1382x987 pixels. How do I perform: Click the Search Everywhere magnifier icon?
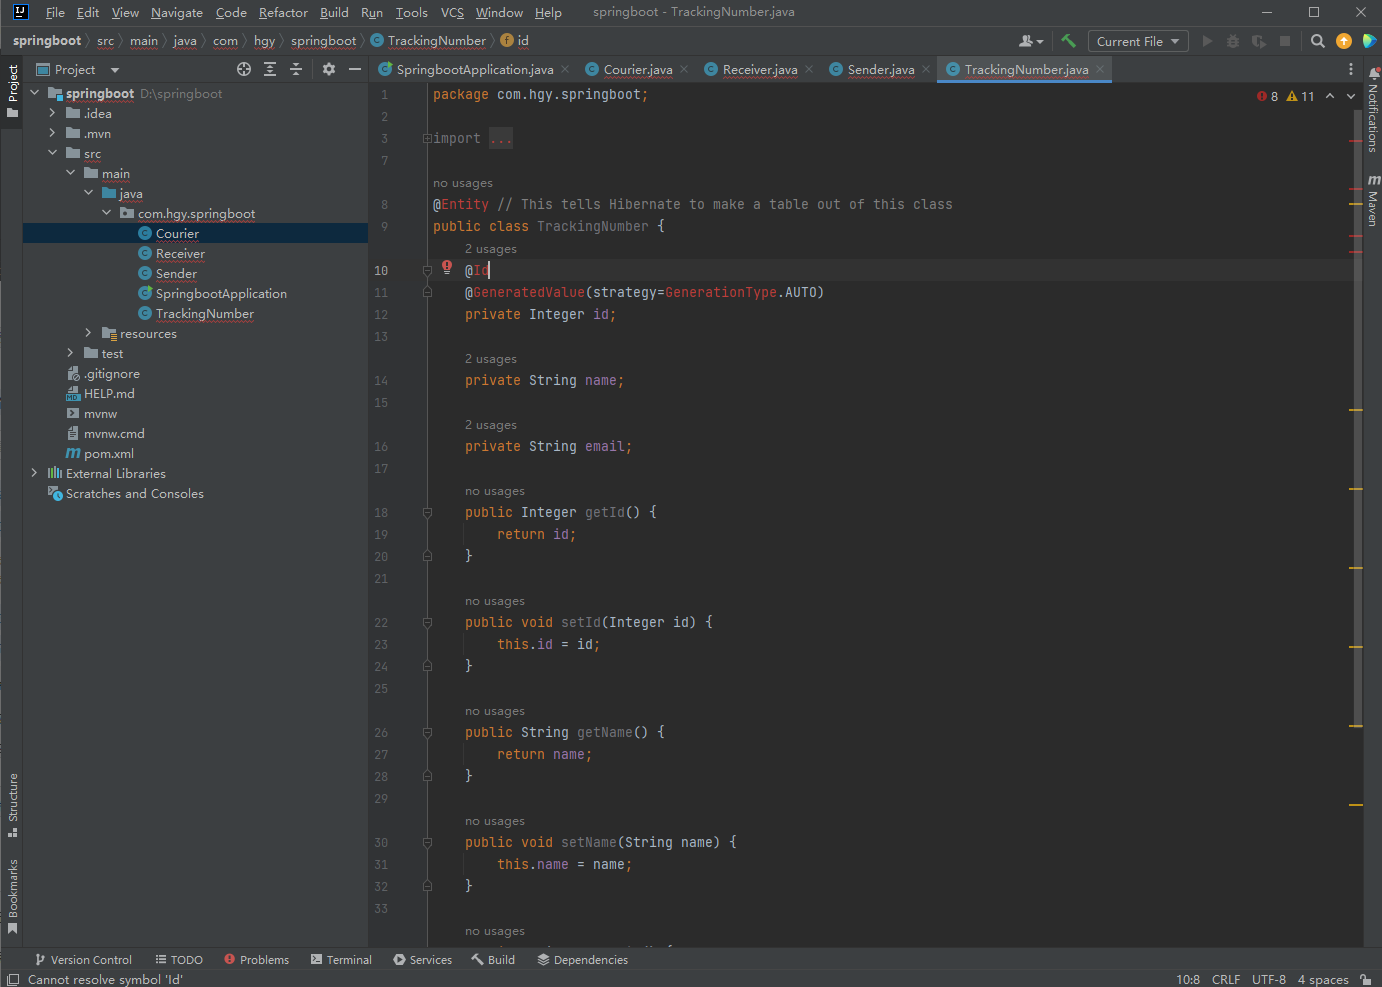pos(1318,41)
